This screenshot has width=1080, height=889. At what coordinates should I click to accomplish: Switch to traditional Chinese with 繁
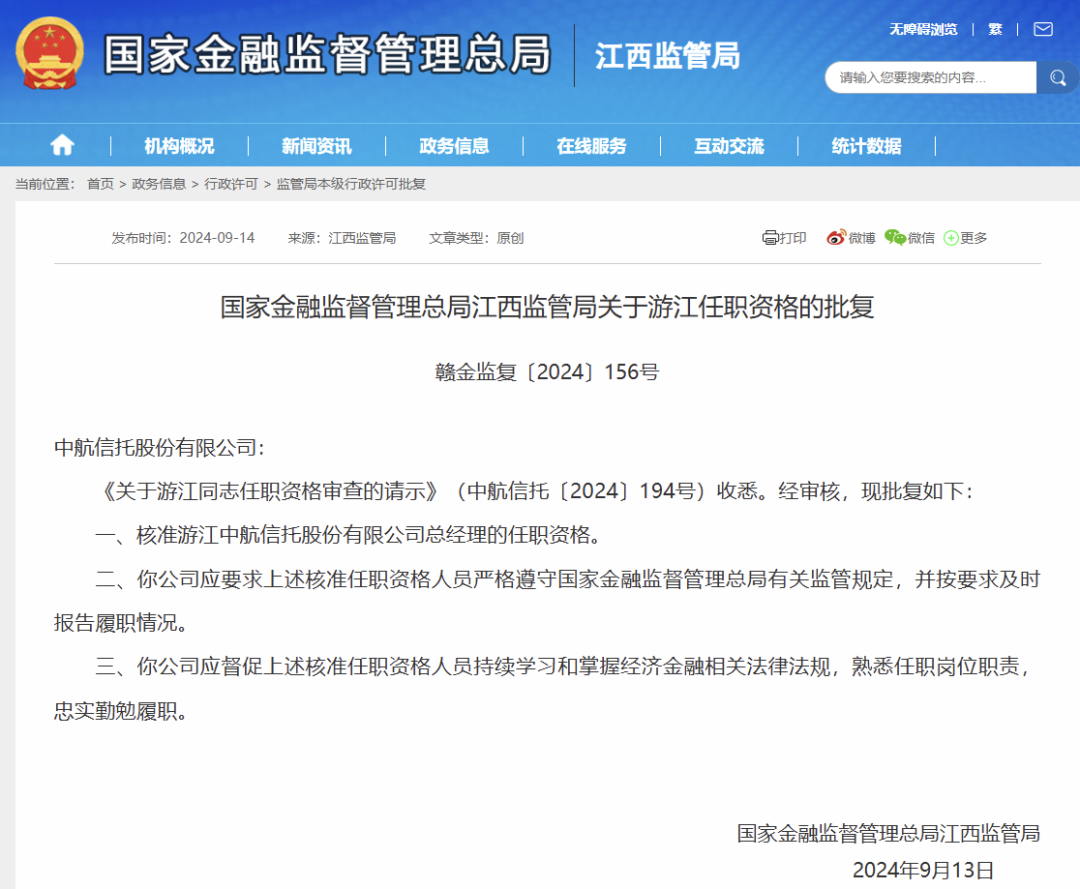[995, 30]
